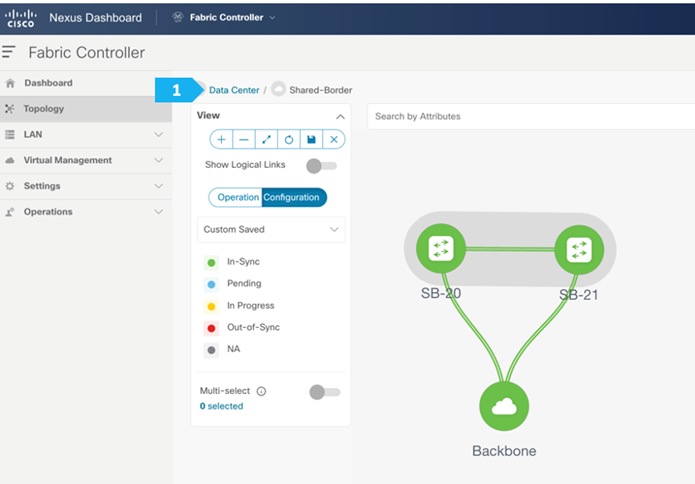Select the SB-20 switch node
The width and height of the screenshot is (695, 484).
(441, 248)
